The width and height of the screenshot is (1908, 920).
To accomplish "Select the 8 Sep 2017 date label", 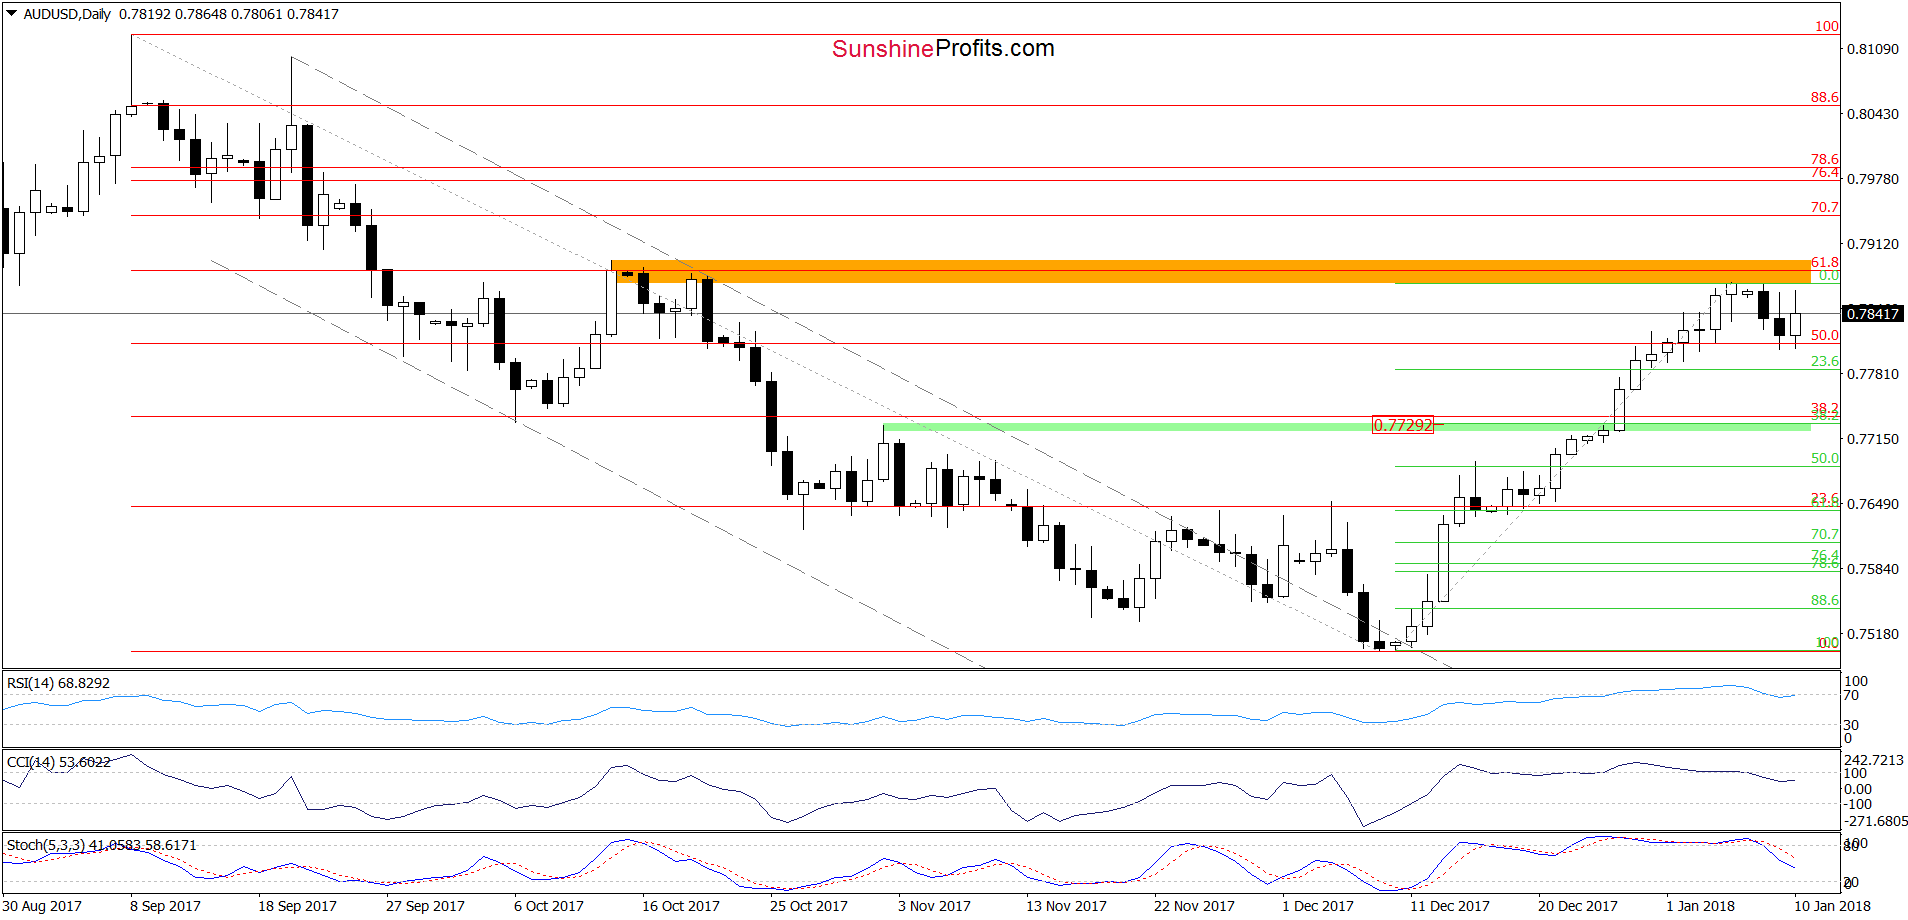I will [165, 906].
